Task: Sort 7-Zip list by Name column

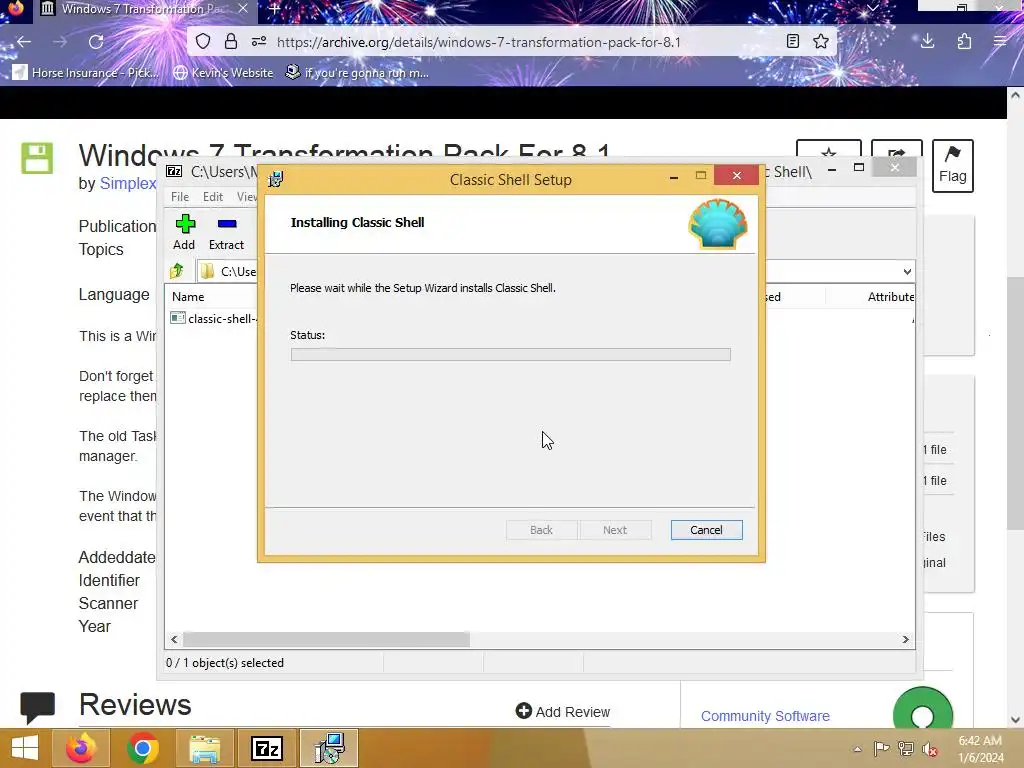Action: pyautogui.click(x=188, y=296)
